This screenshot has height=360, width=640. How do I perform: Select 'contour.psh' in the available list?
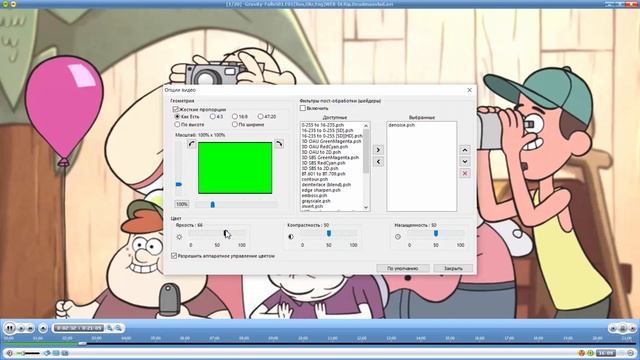tap(315, 179)
